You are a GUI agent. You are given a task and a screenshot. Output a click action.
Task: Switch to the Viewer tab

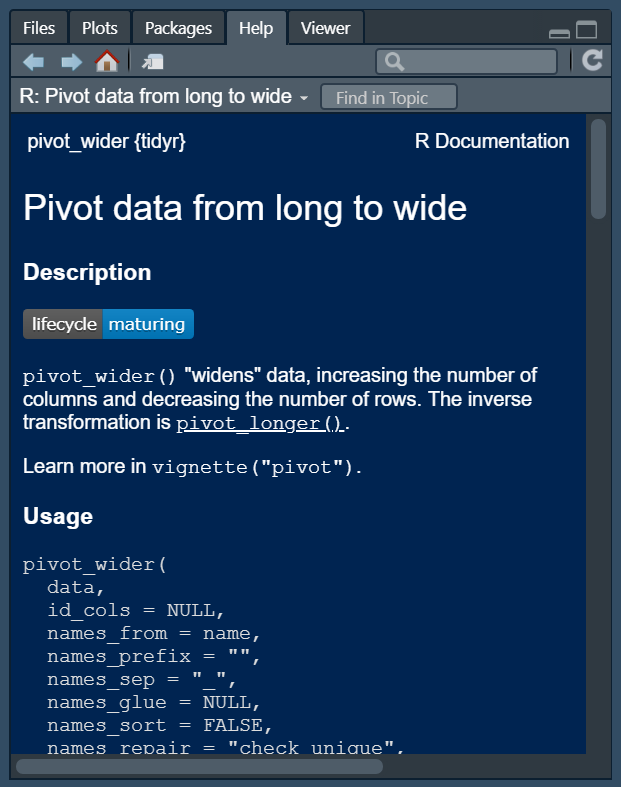pyautogui.click(x=325, y=28)
